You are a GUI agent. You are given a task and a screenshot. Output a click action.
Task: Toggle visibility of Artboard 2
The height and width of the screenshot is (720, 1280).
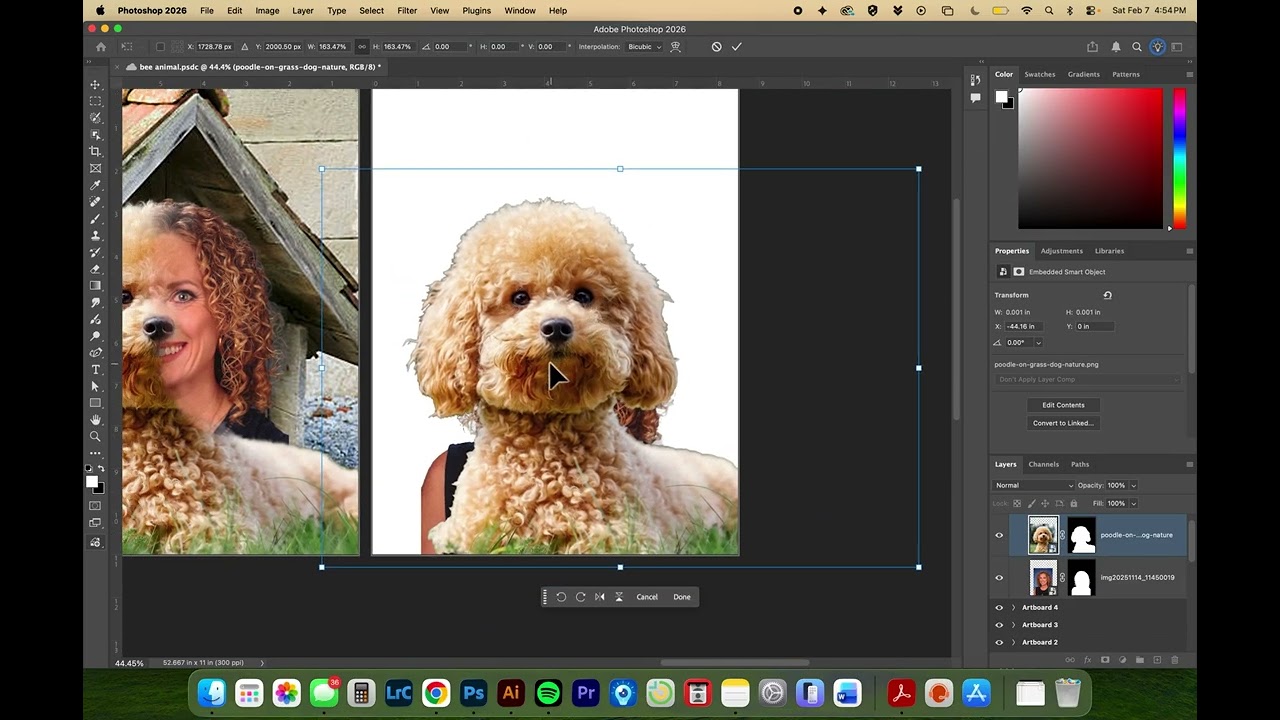tap(999, 642)
